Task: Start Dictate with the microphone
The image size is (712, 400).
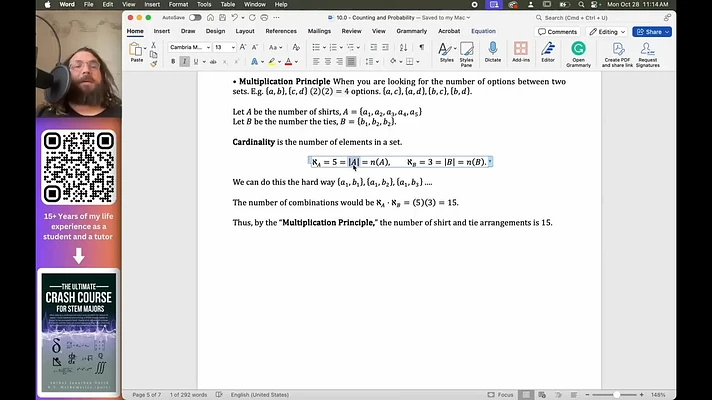Action: tap(493, 52)
